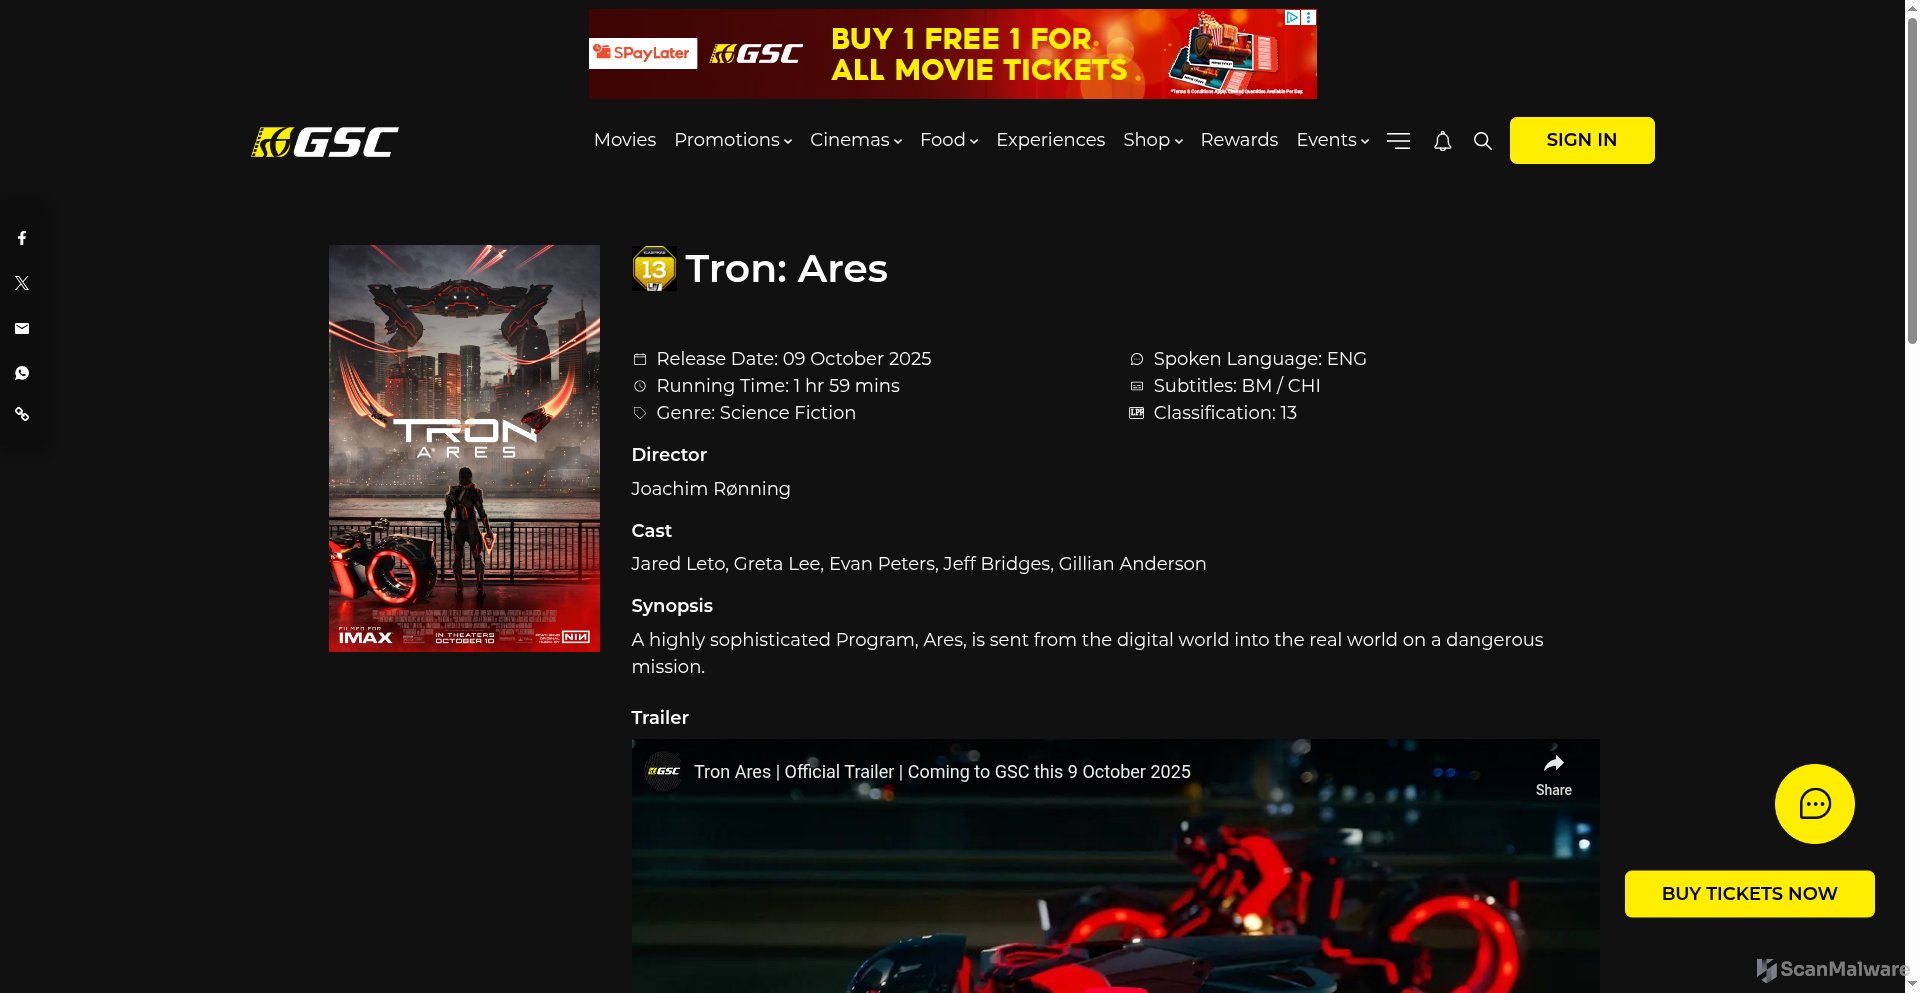Open the live chat bubble
1920x993 pixels.
(1814, 804)
